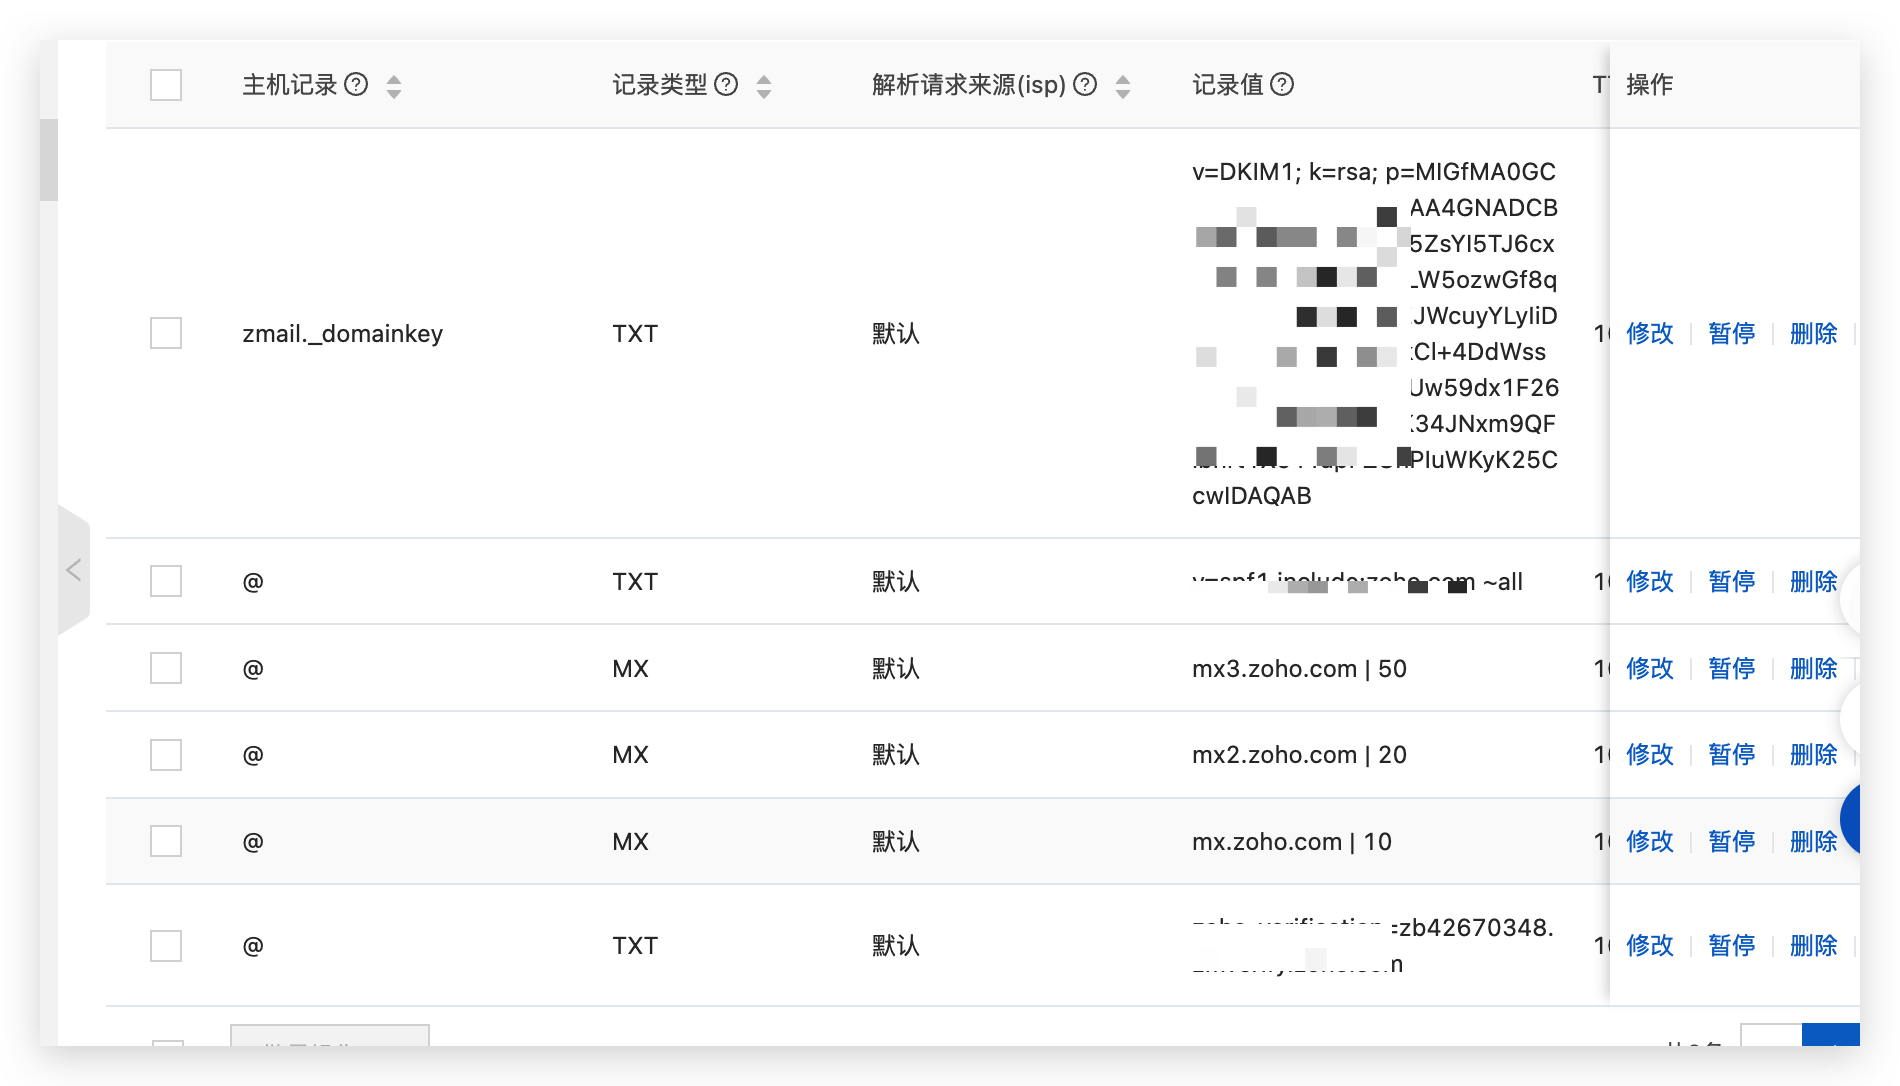Viewport: 1900px width, 1086px height.
Task: Select checkbox for mx2.zoho.com record
Action: point(166,755)
